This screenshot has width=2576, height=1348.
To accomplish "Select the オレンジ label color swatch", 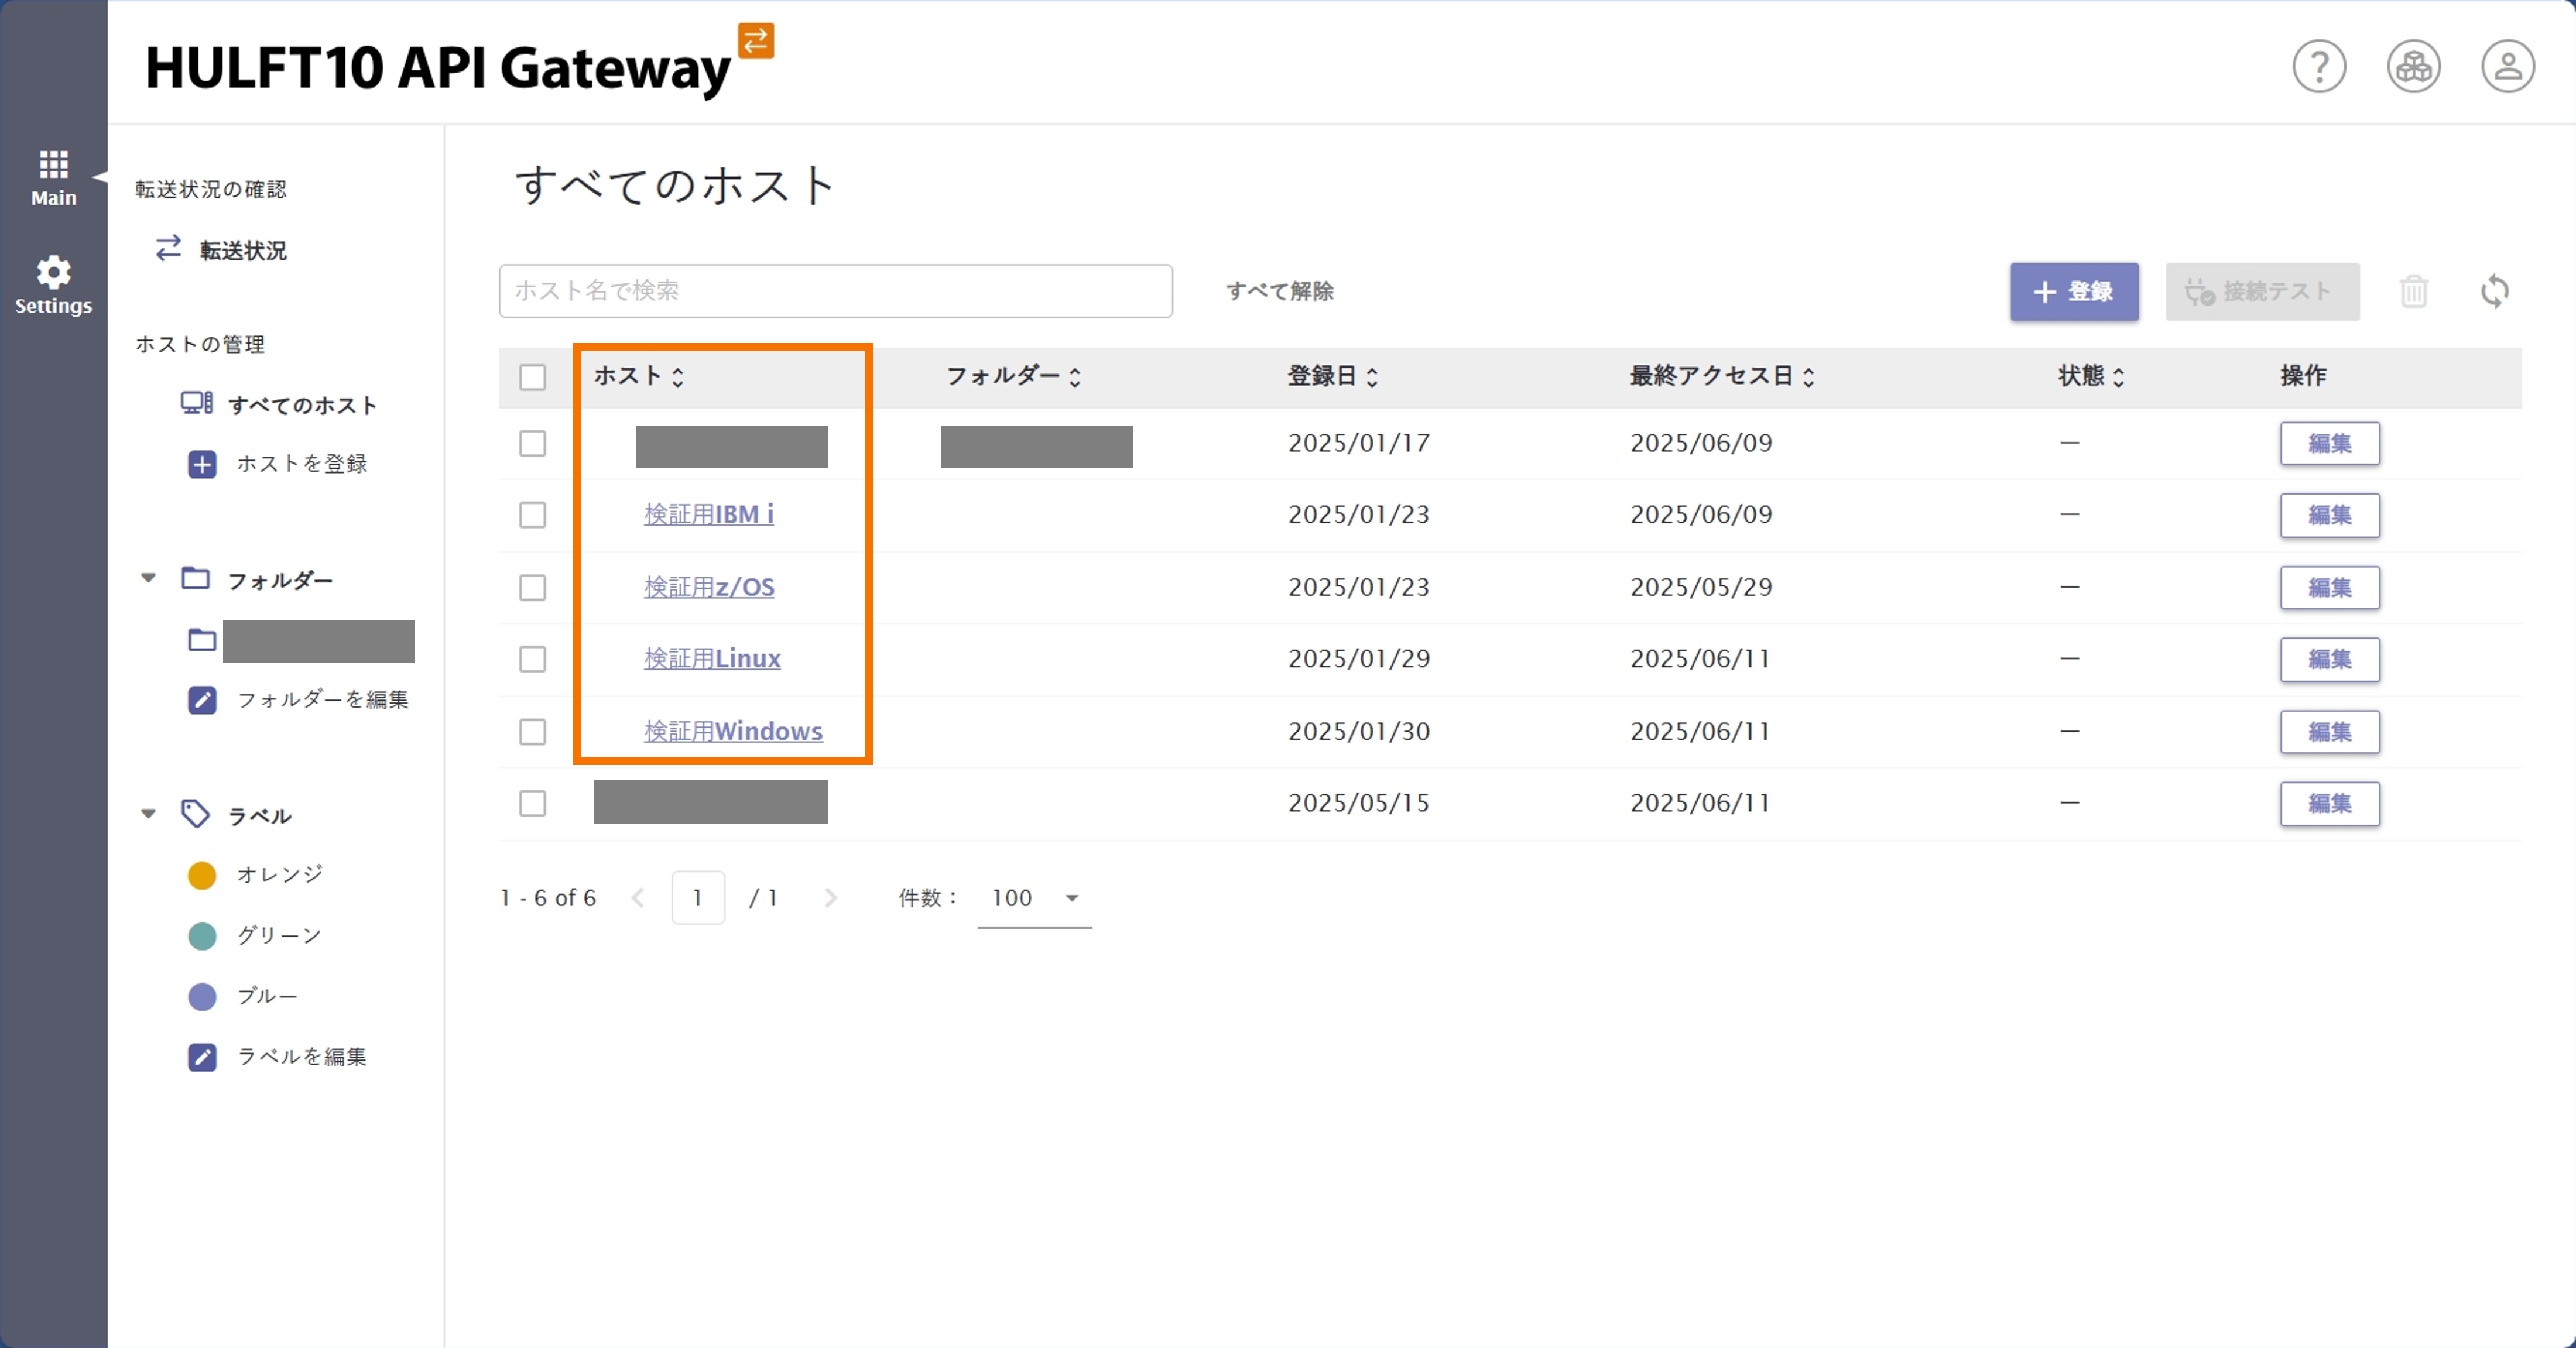I will (202, 875).
